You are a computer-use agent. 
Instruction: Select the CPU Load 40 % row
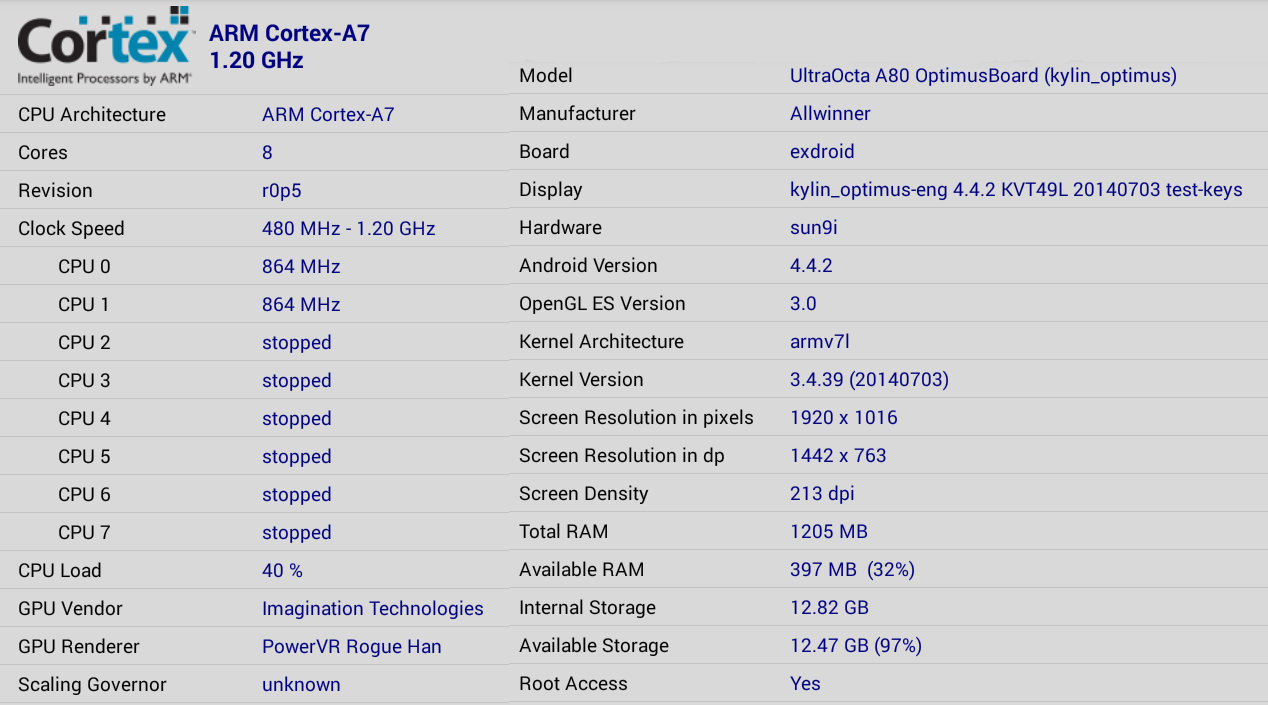(254, 570)
